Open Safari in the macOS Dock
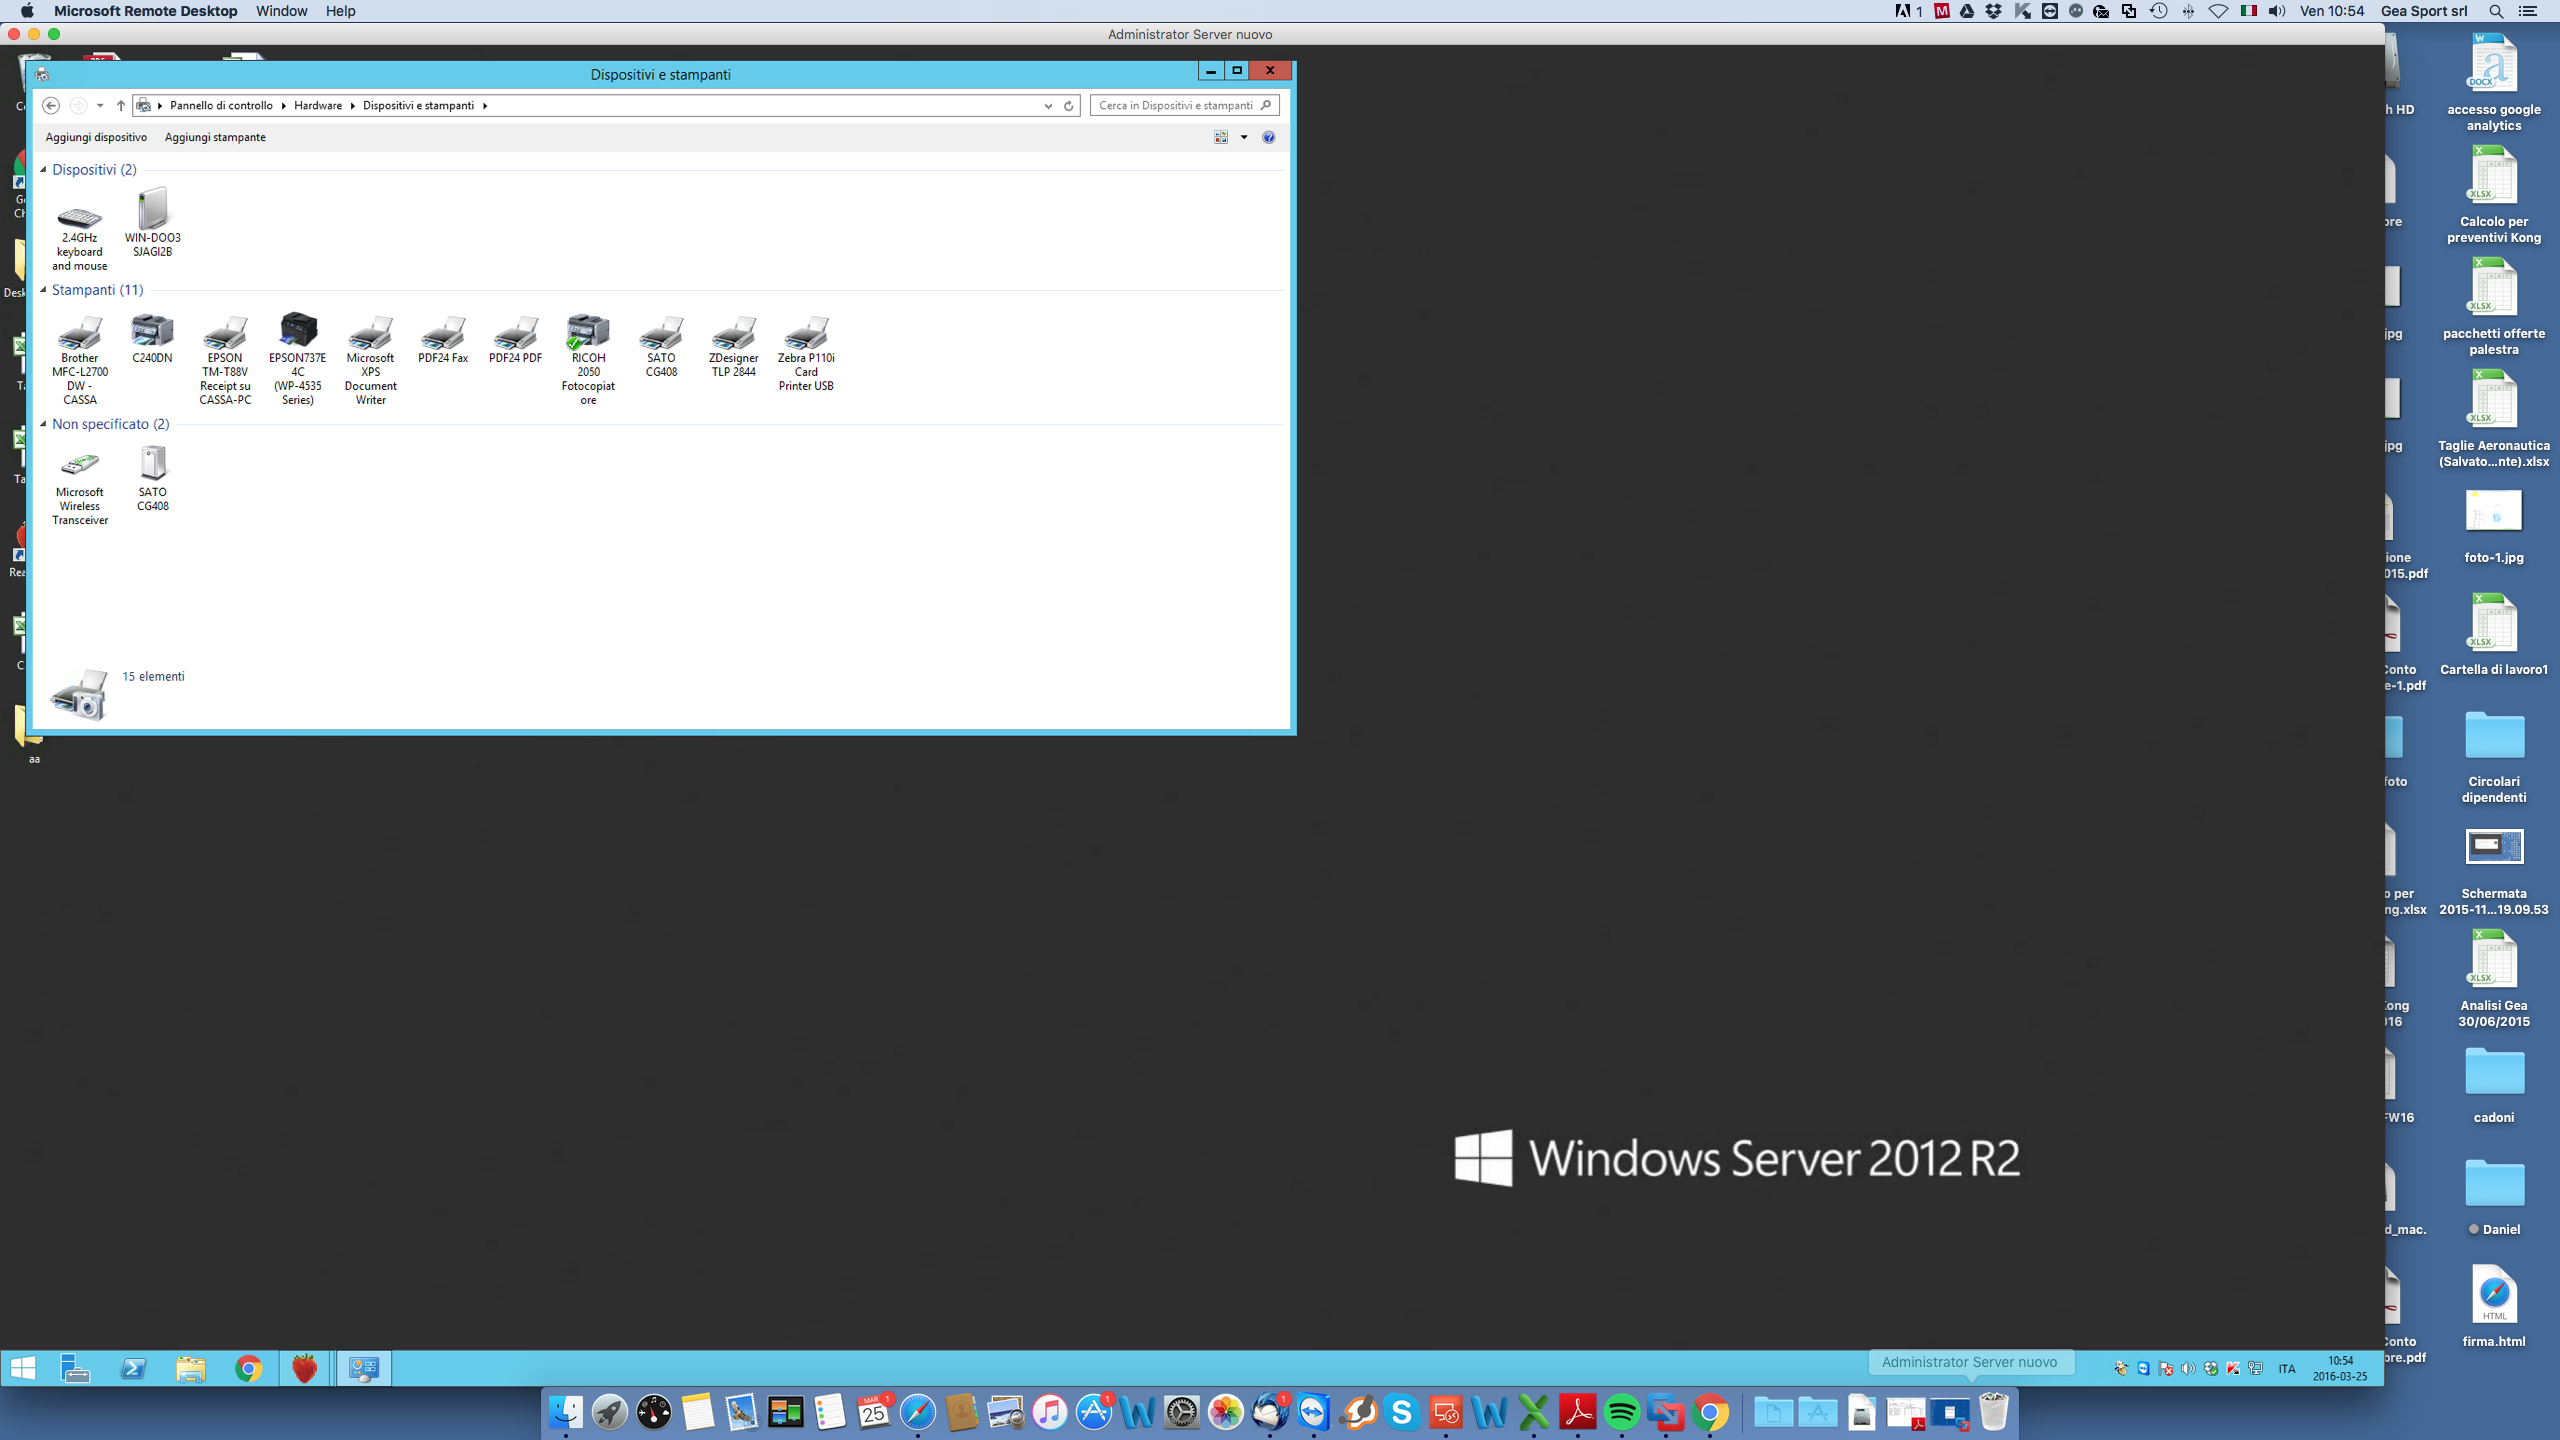This screenshot has height=1440, width=2560. [x=918, y=1413]
